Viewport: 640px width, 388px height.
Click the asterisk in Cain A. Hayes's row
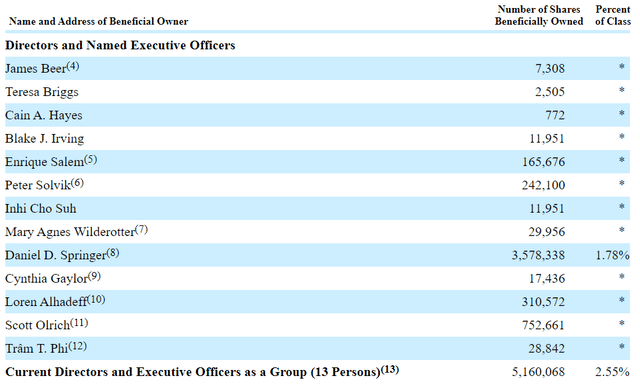coord(622,113)
